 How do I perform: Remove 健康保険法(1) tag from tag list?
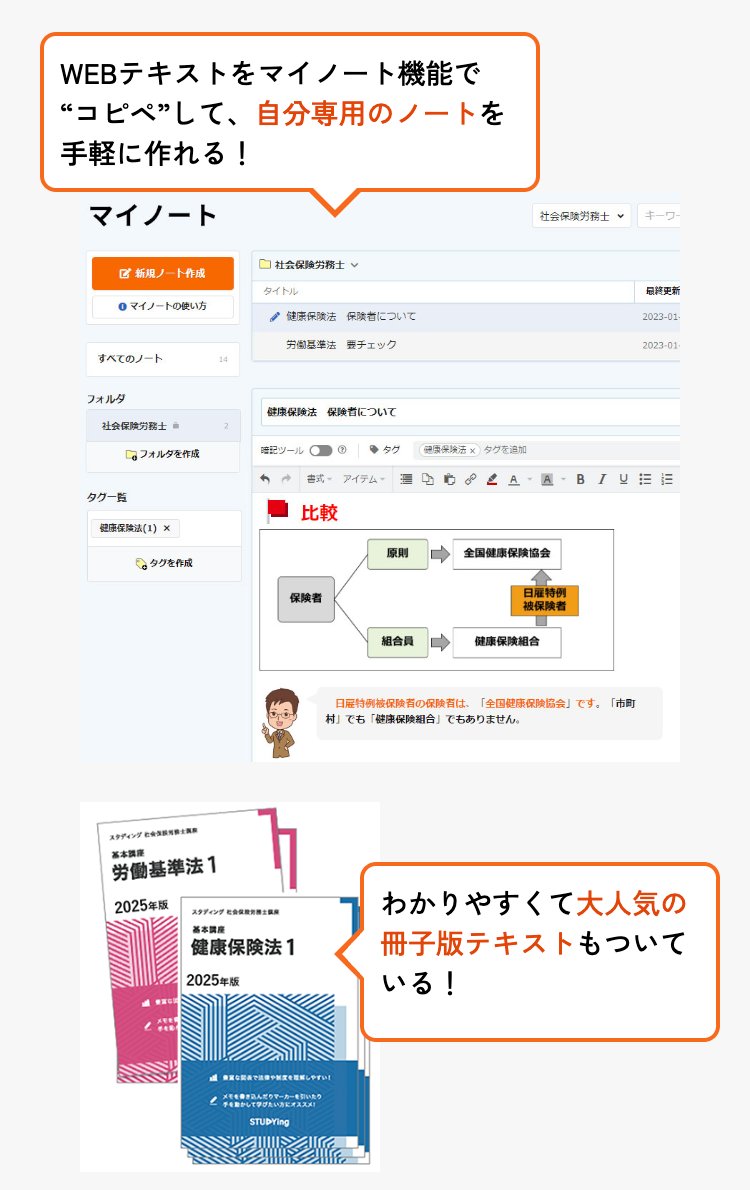pyautogui.click(x=167, y=528)
